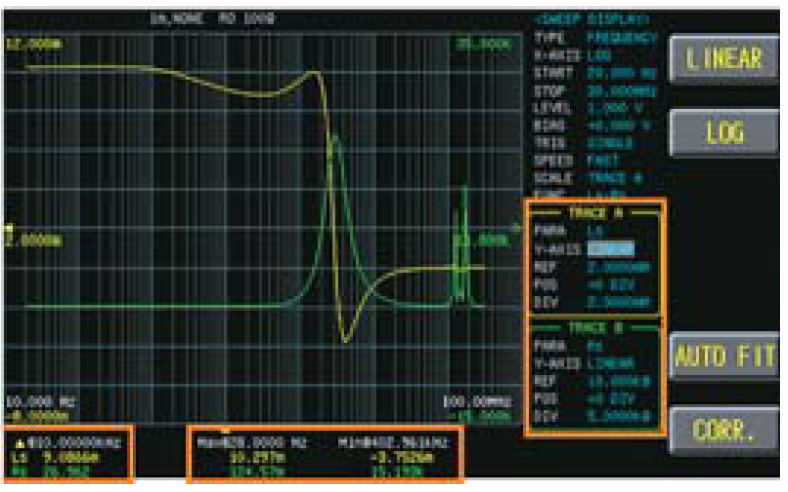Image resolution: width=788 pixels, height=492 pixels.
Task: Select the Trace A REF value
Action: [x=619, y=267]
